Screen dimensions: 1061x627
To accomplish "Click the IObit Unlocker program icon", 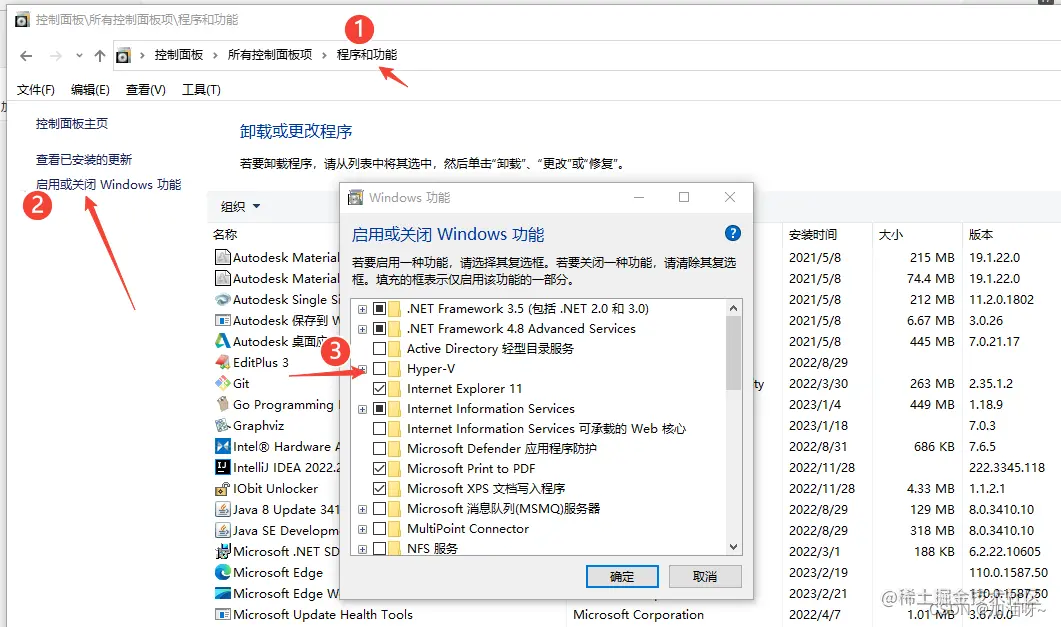I will 223,488.
